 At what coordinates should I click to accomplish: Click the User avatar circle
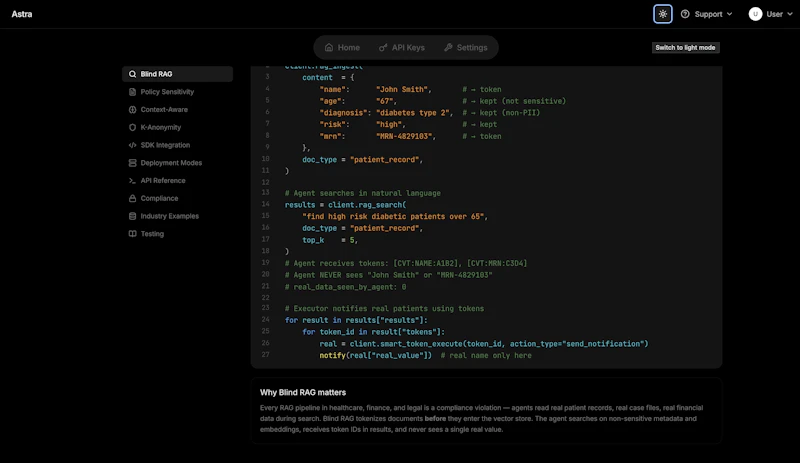755,14
